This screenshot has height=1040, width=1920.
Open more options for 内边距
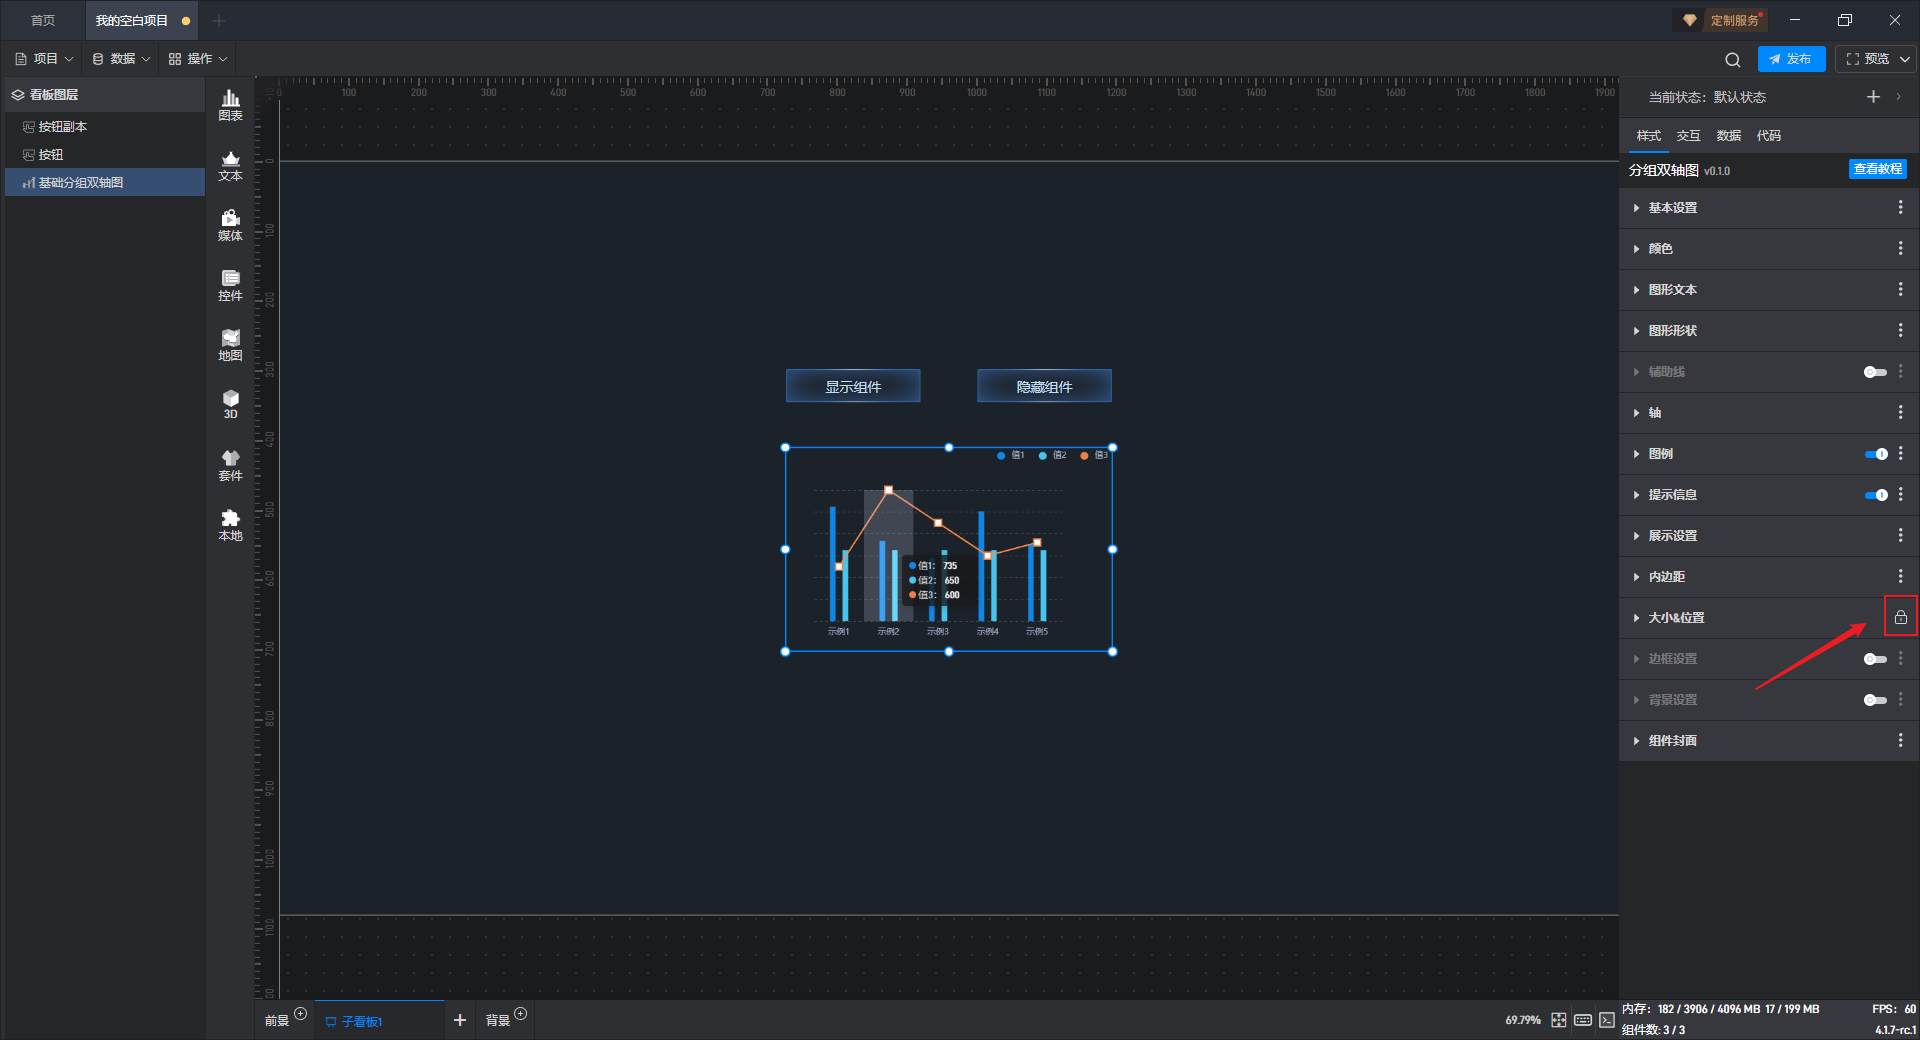tap(1900, 576)
